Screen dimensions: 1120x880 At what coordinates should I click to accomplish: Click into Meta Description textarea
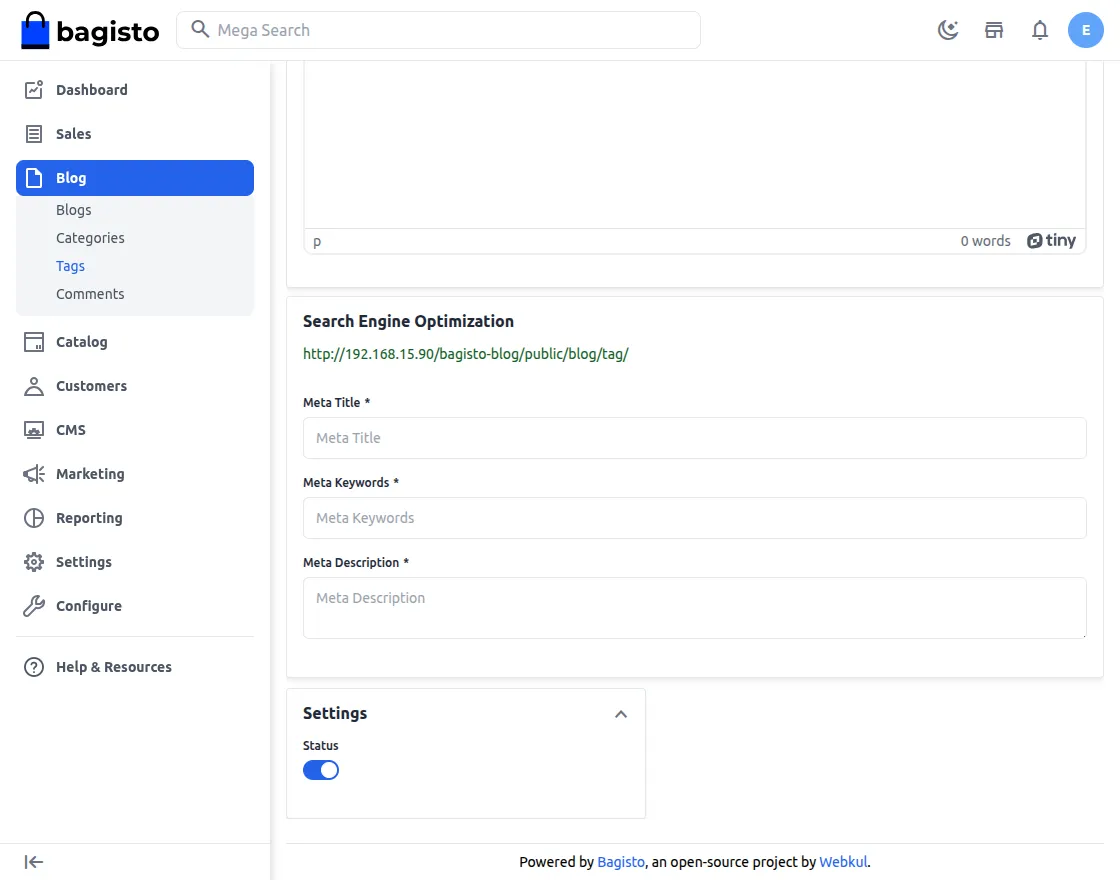[694, 608]
